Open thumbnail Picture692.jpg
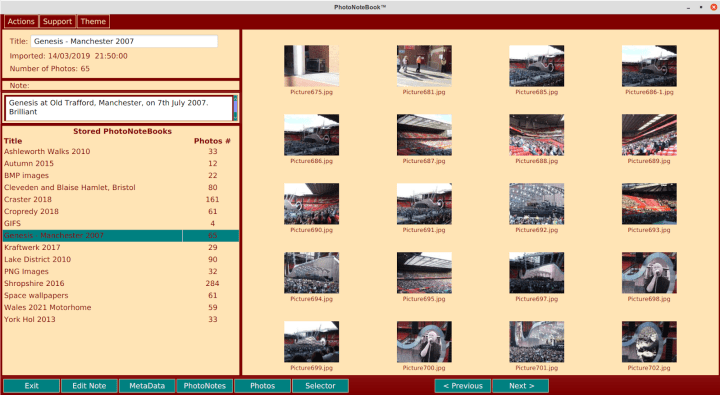 [536, 203]
